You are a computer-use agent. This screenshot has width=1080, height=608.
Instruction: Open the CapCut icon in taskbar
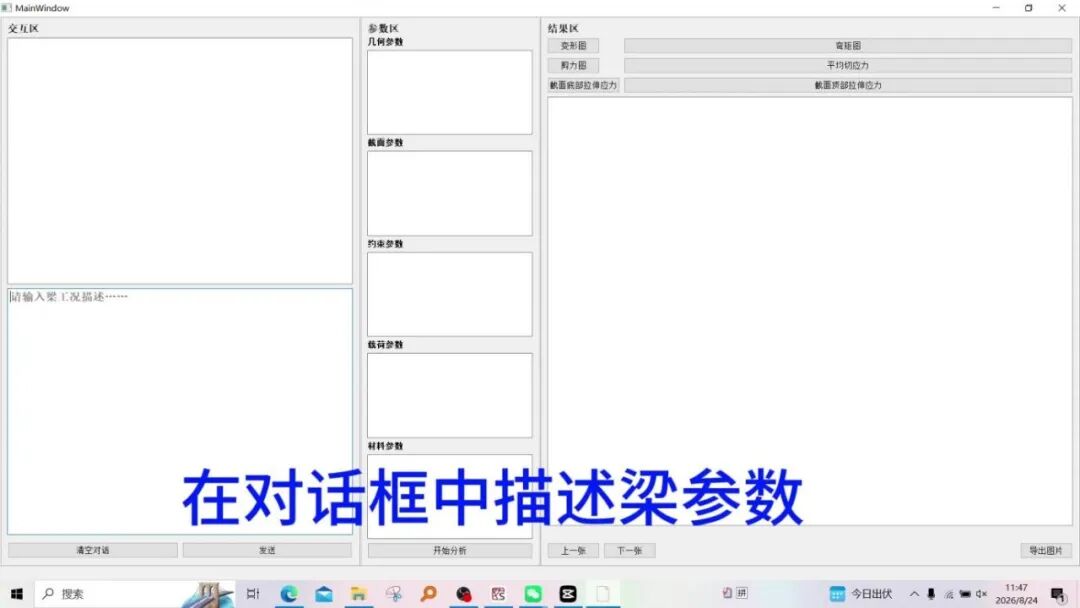point(568,594)
